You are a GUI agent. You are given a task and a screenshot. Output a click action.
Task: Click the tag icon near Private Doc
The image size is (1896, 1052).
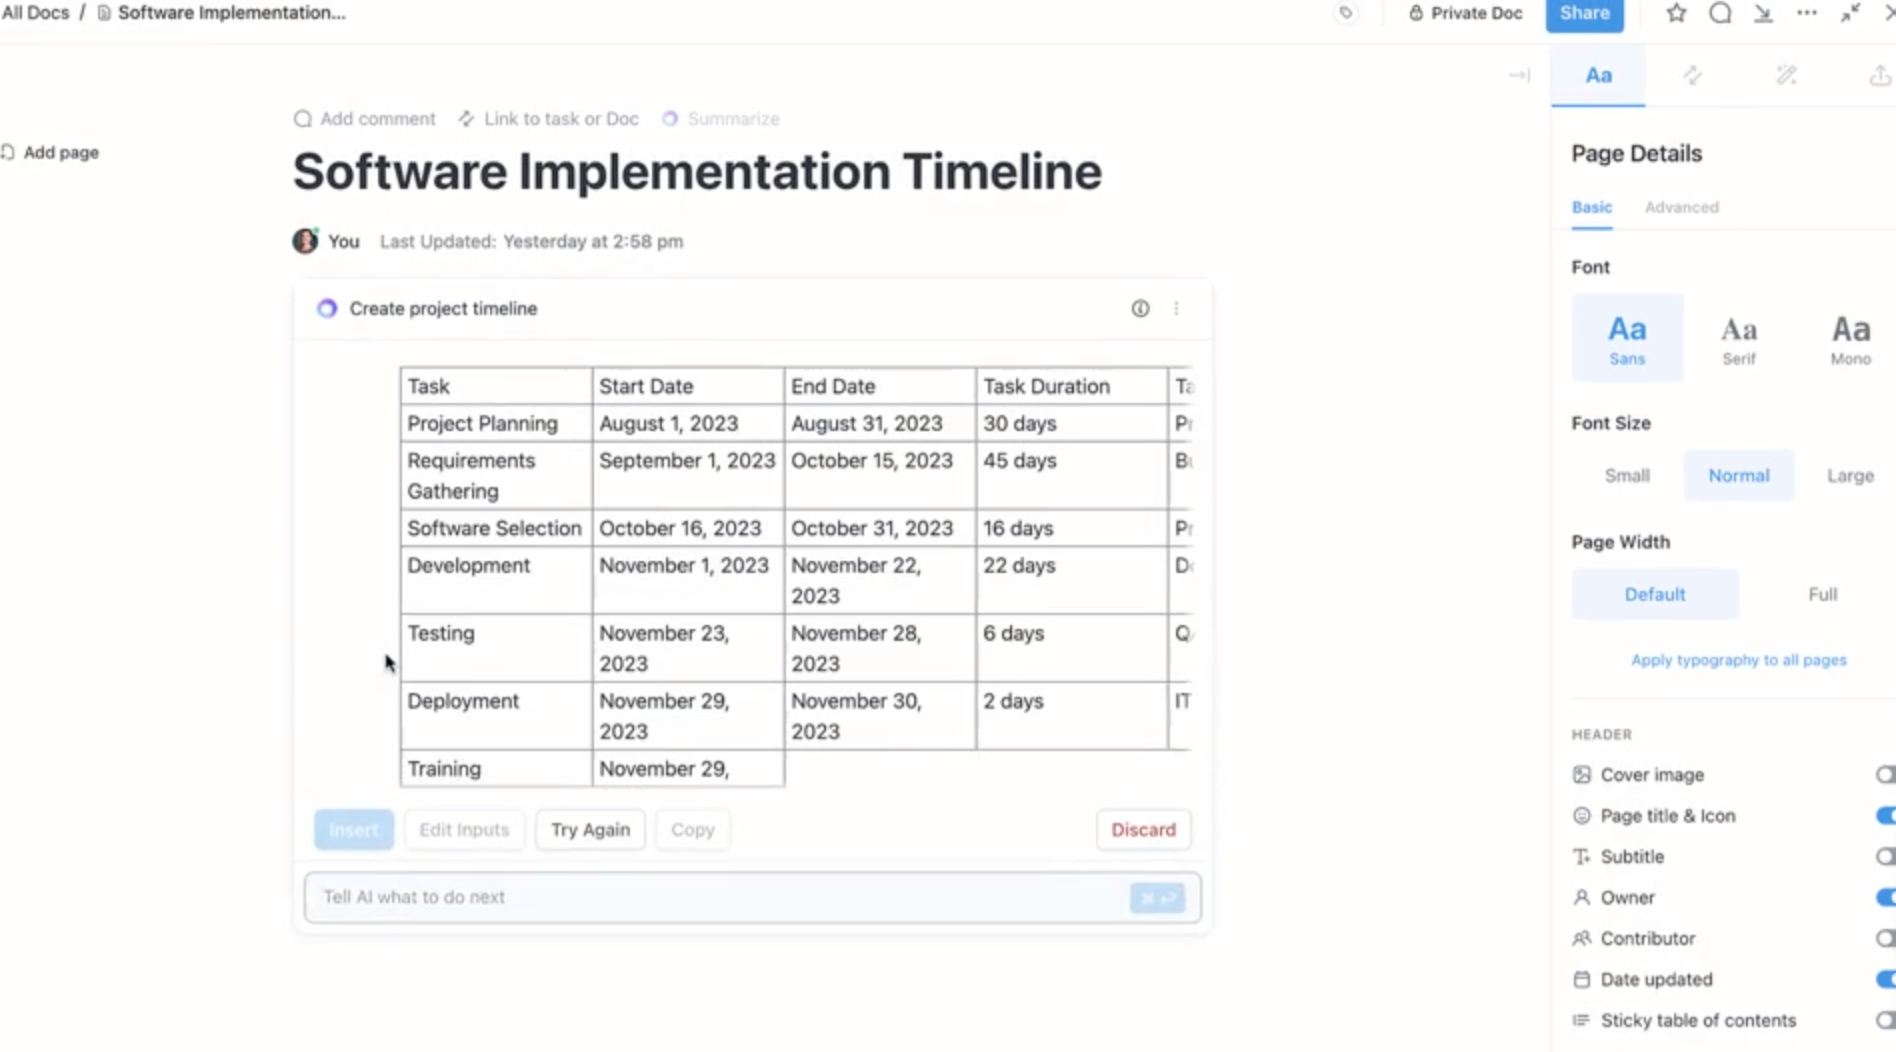pyautogui.click(x=1346, y=13)
